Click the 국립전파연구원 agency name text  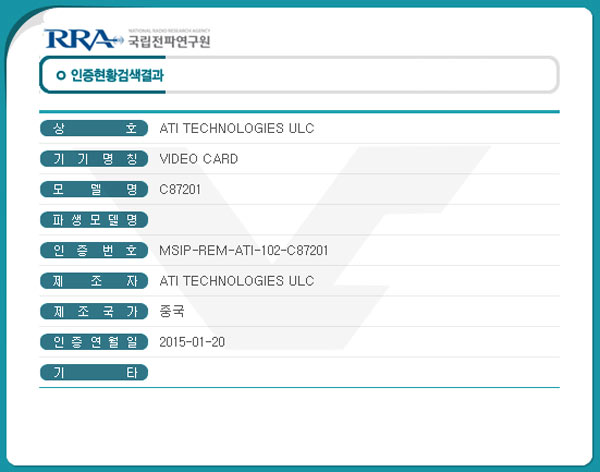pyautogui.click(x=169, y=41)
